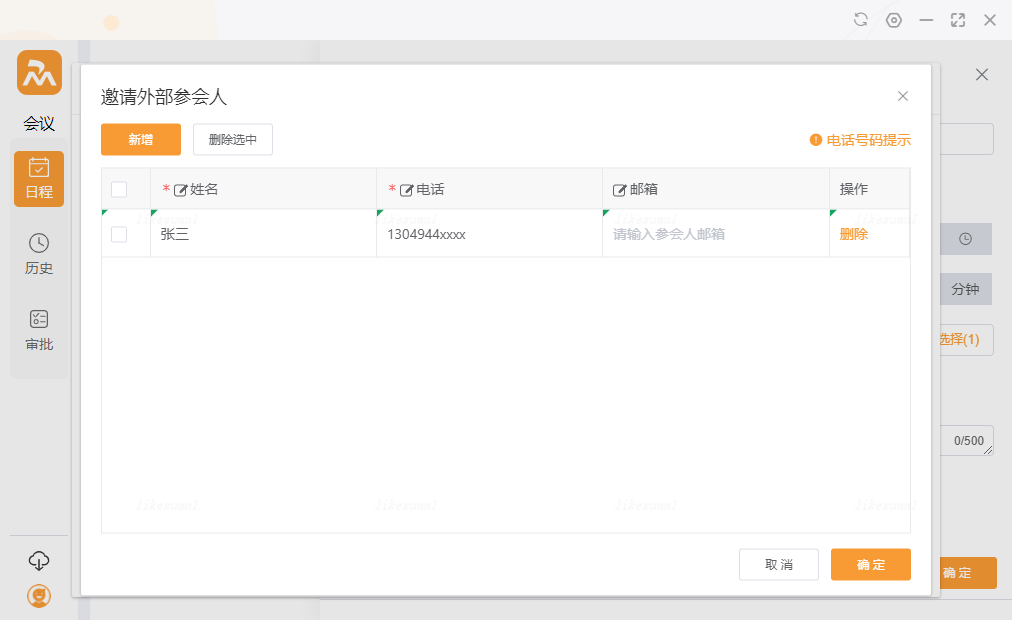
Task: Check the row checkbox for 张三
Action: (119, 234)
